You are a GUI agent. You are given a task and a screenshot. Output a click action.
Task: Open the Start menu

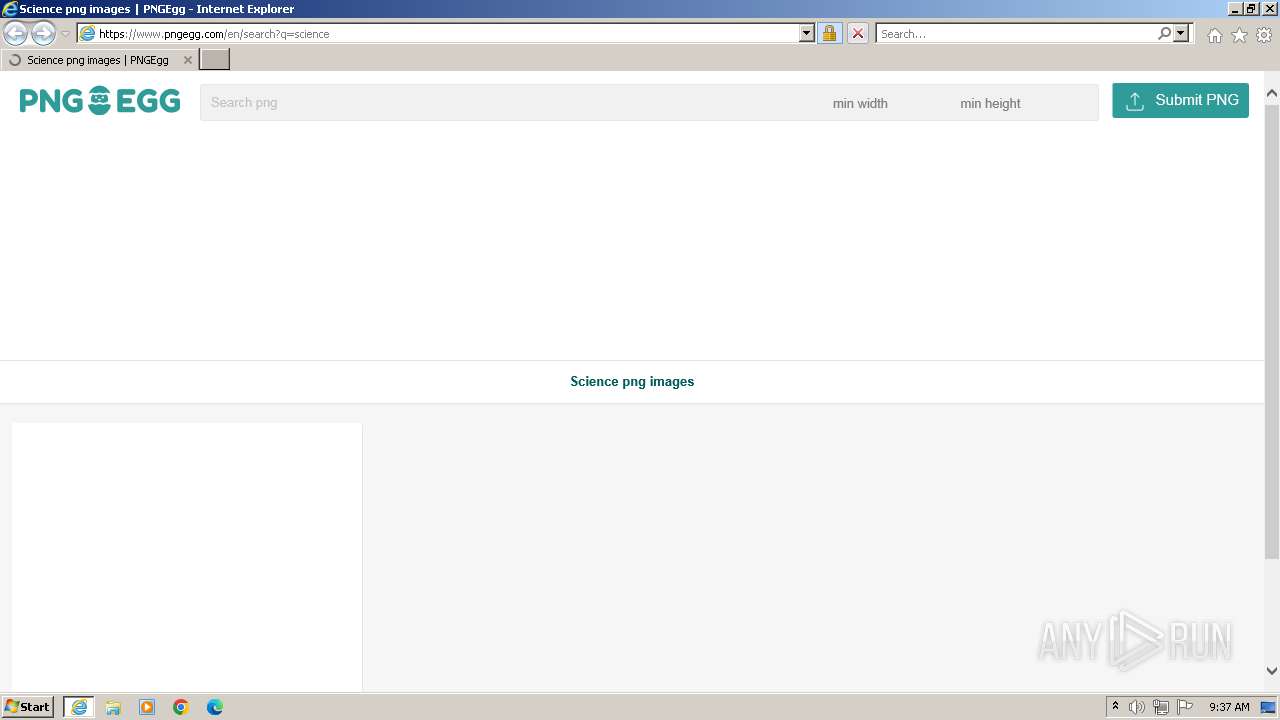point(28,706)
